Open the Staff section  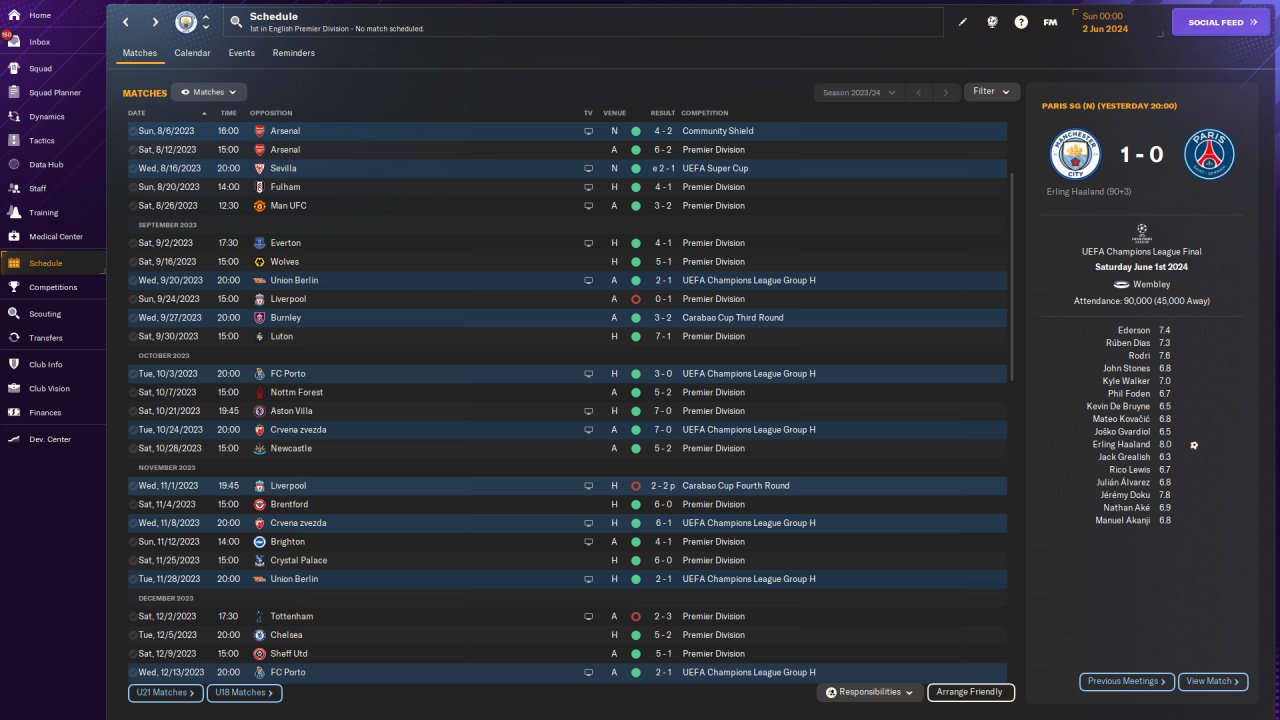point(38,189)
